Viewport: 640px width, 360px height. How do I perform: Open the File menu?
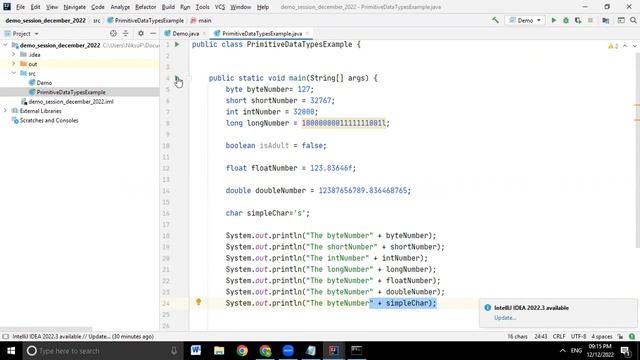click(20, 7)
